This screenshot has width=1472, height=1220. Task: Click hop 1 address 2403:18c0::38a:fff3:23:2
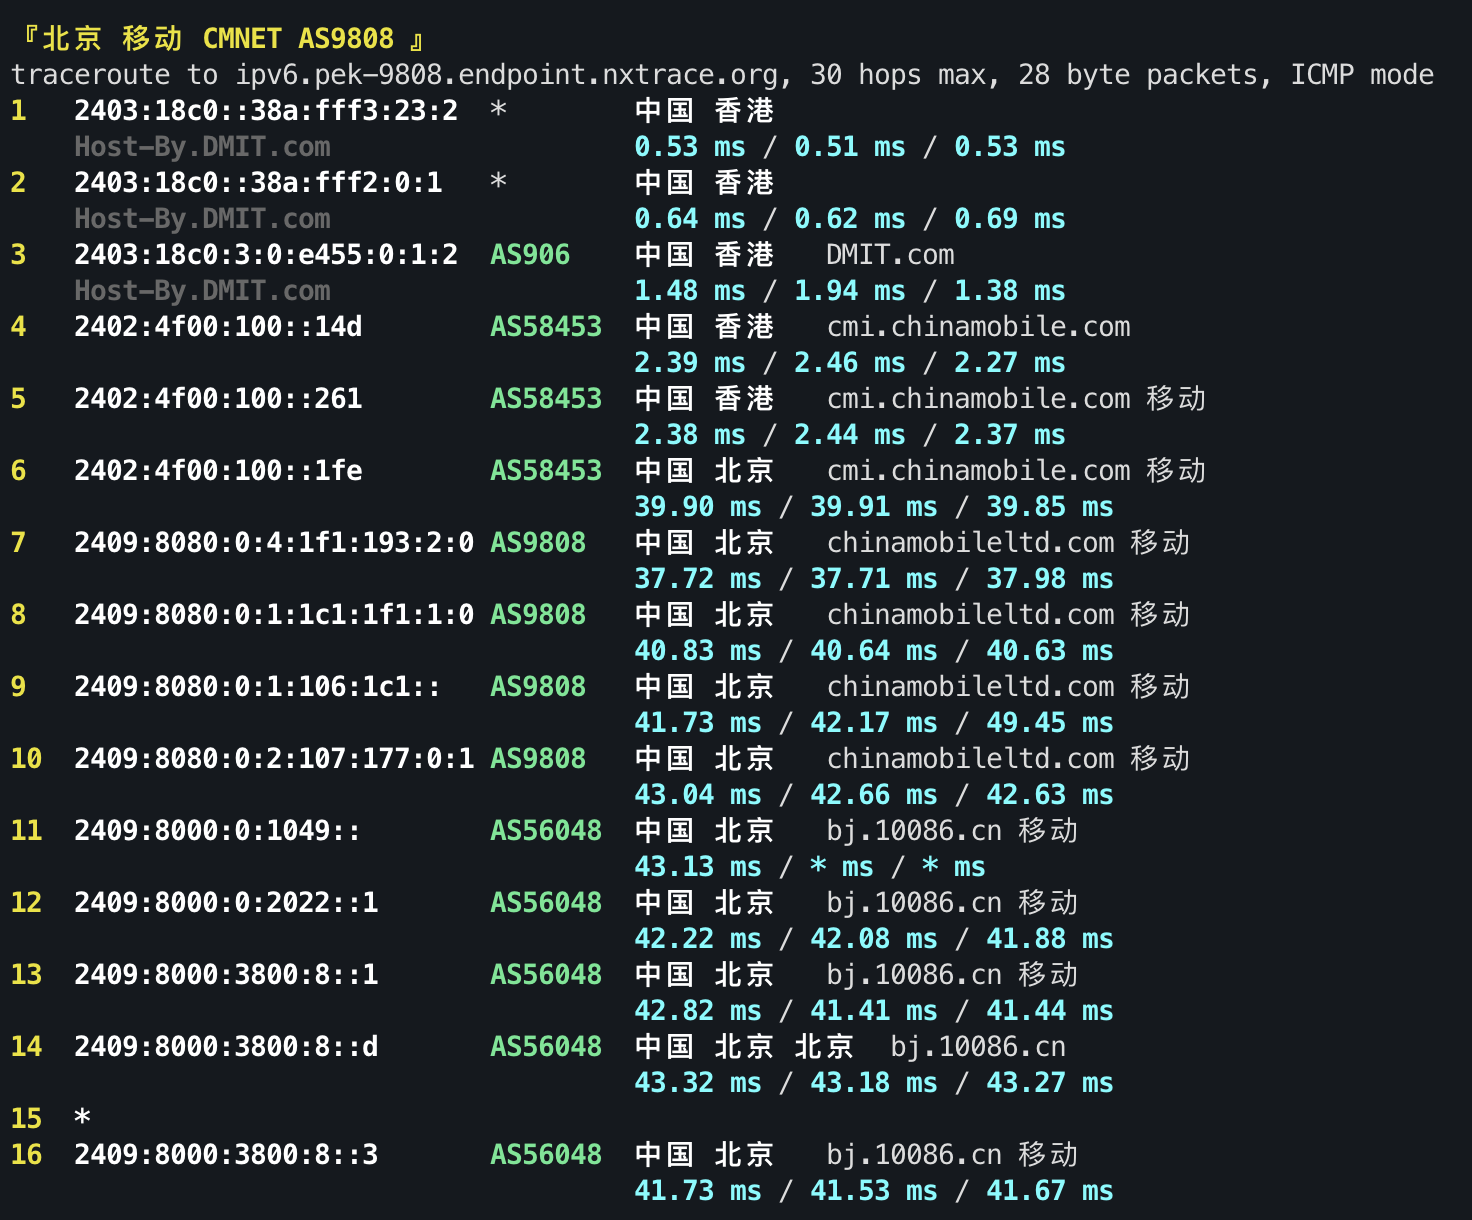tap(266, 110)
